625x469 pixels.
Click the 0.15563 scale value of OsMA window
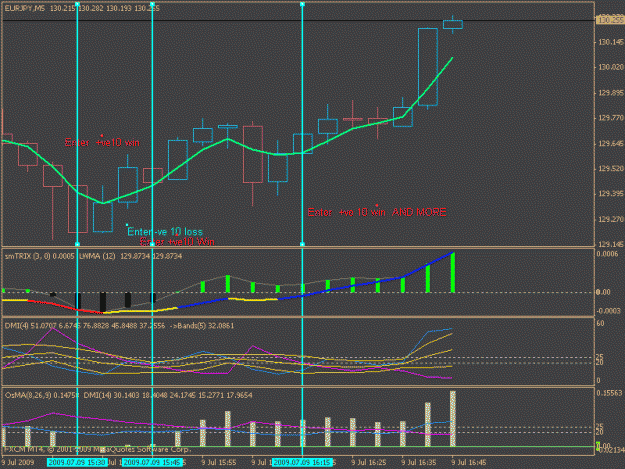[x=609, y=393]
